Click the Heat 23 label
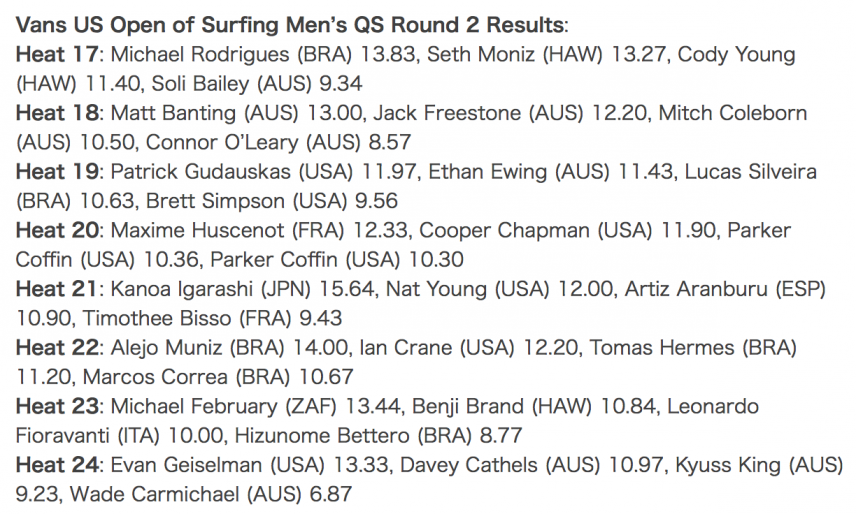Screen dimensions: 856x514 [57, 407]
